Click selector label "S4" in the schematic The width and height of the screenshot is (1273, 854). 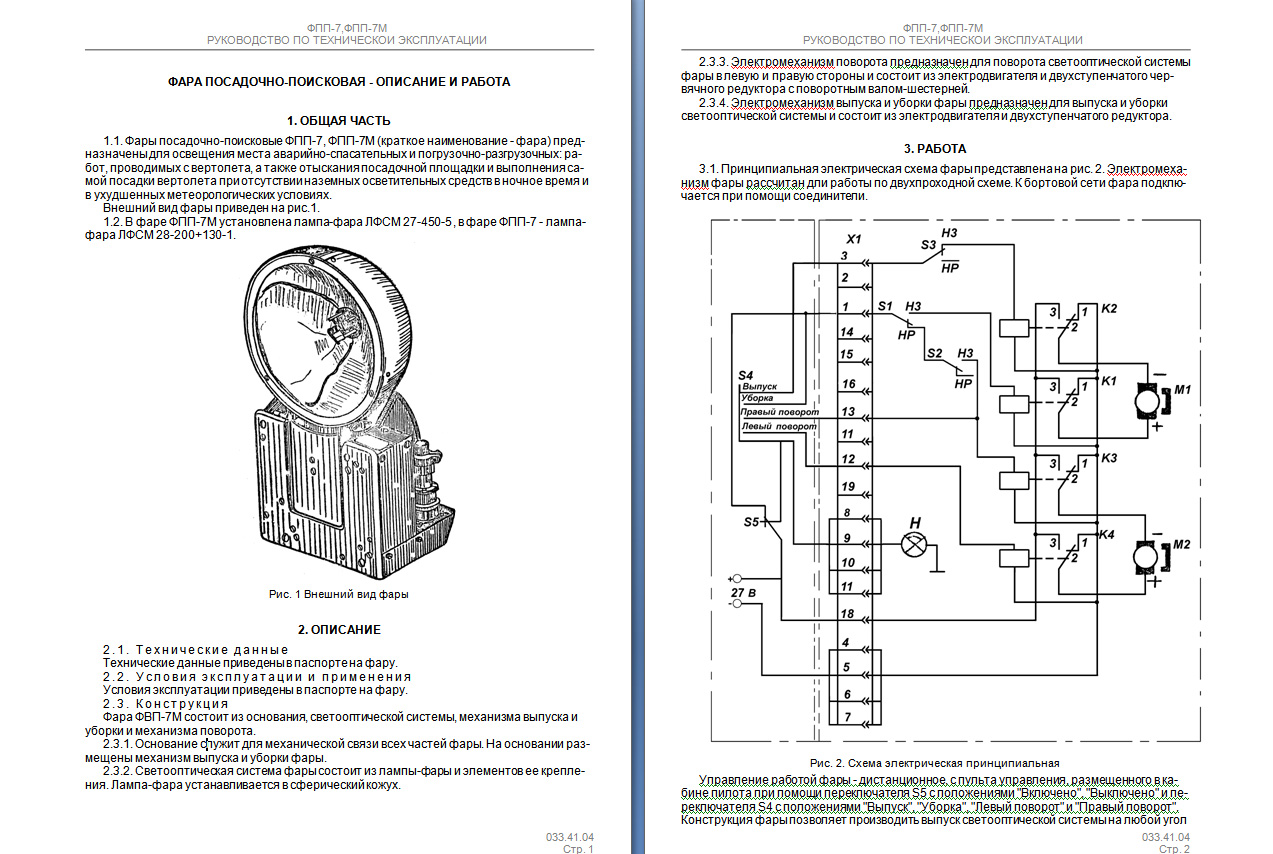746,375
